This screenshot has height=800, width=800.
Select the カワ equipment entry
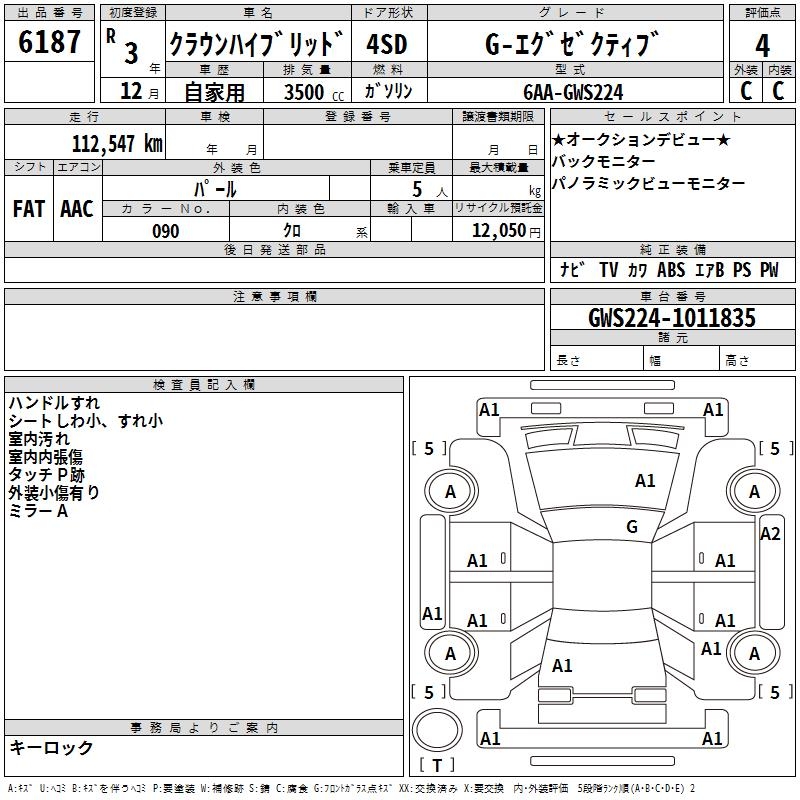[637, 269]
